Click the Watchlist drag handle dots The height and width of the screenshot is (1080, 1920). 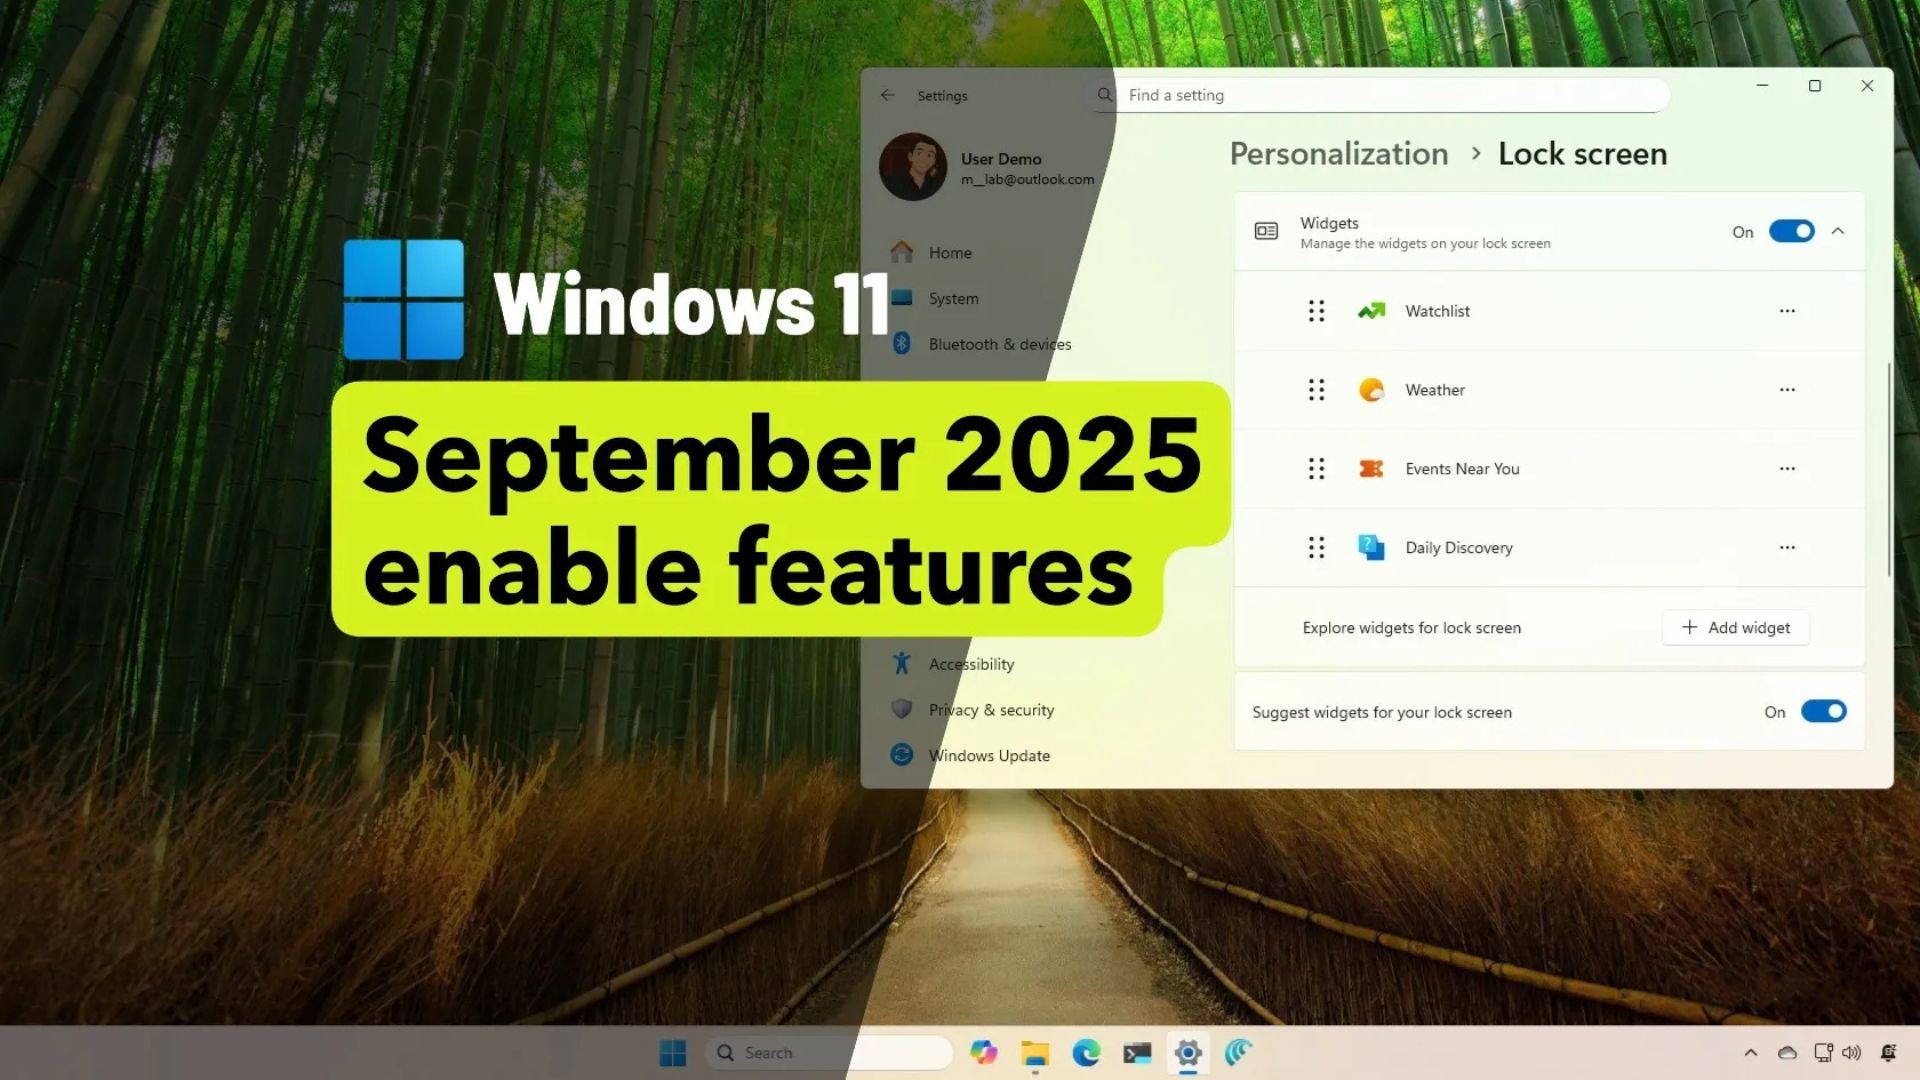point(1316,311)
